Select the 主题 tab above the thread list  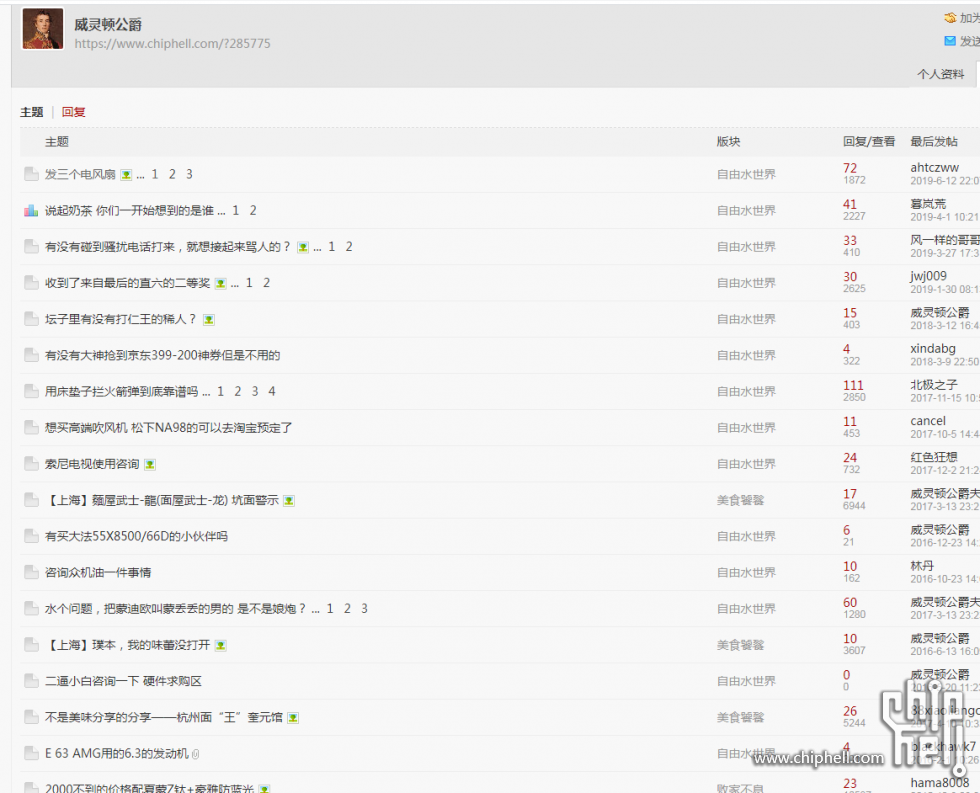pyautogui.click(x=32, y=112)
